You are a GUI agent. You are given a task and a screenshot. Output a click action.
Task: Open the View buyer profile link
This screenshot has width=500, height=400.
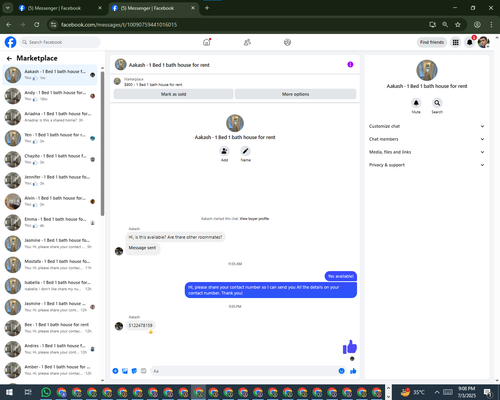254,219
